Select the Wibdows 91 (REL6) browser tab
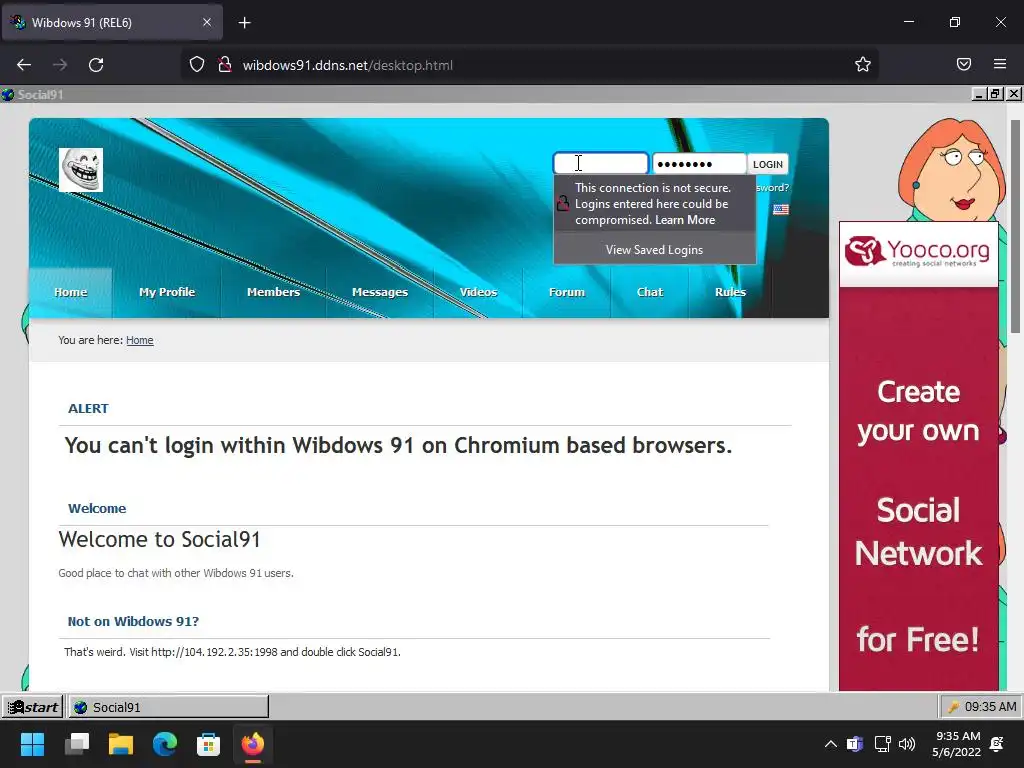This screenshot has width=1024, height=768. 112,22
